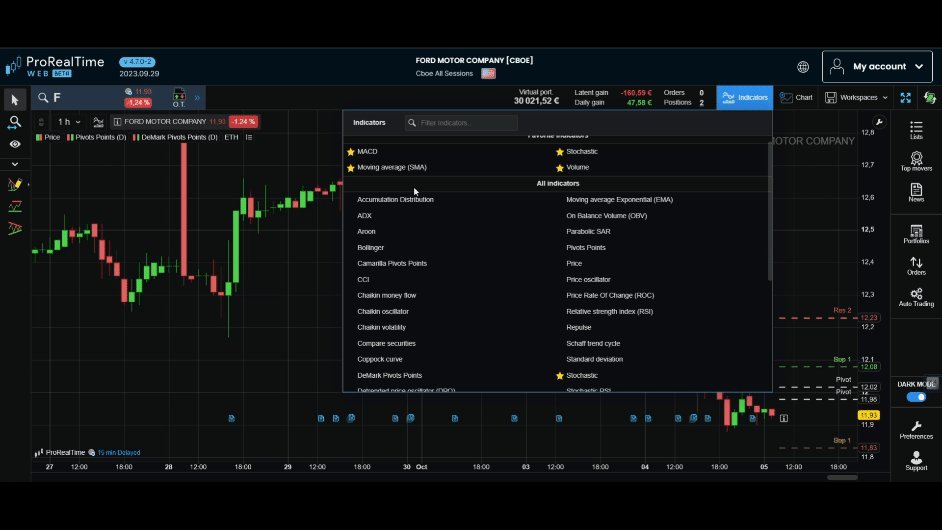Select Accumulation Distribution indicator
The image size is (942, 530).
point(395,200)
